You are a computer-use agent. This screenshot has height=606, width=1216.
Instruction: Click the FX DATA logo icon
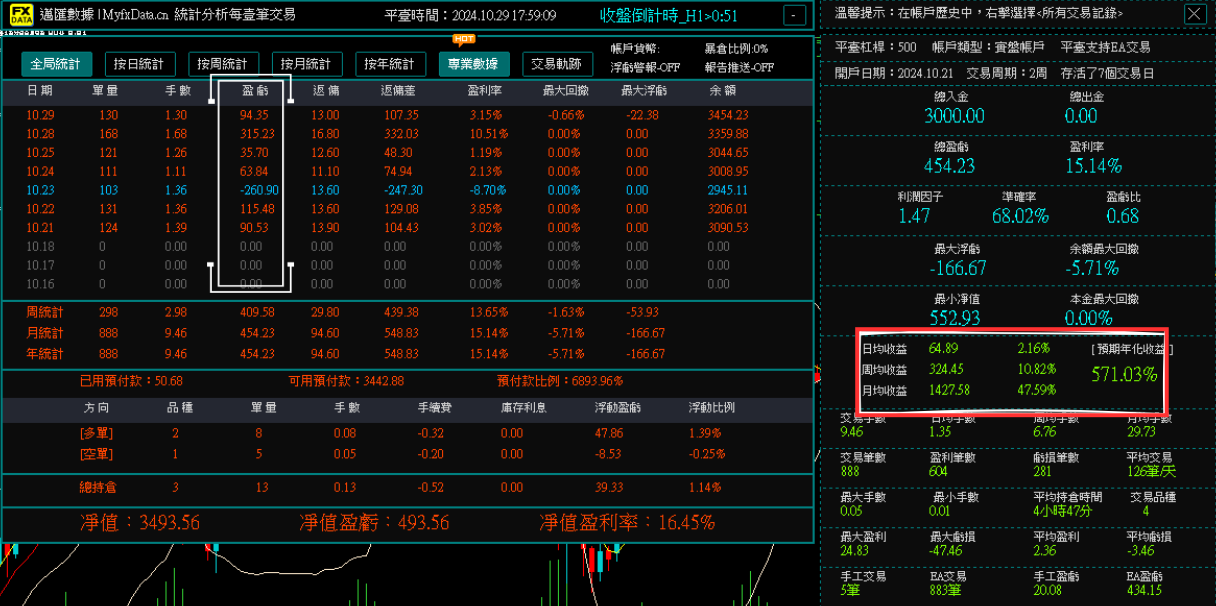tap(20, 14)
